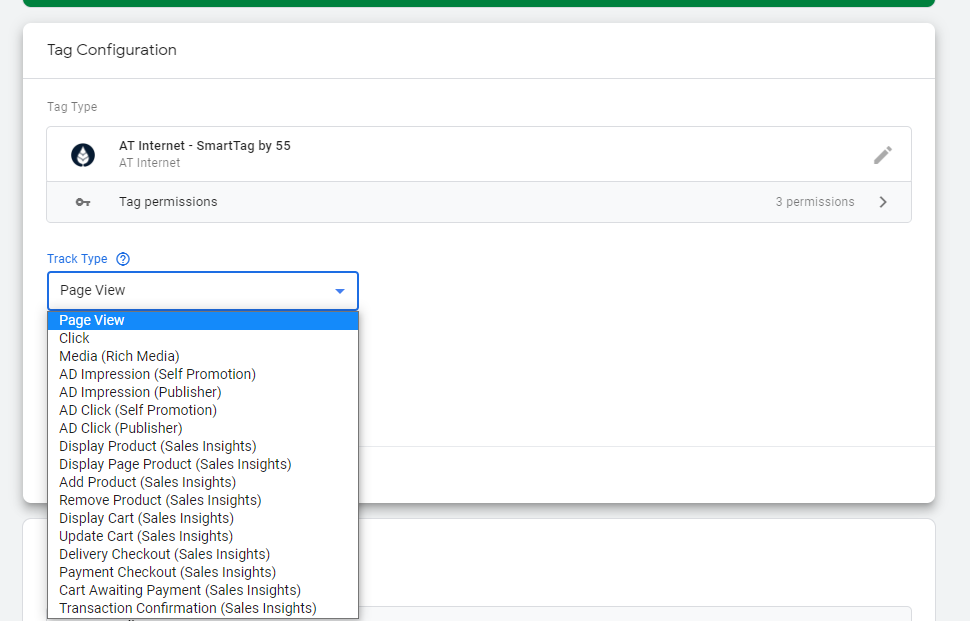The height and width of the screenshot is (621, 970).
Task: Open the Track Type help question icon
Action: pos(123,259)
